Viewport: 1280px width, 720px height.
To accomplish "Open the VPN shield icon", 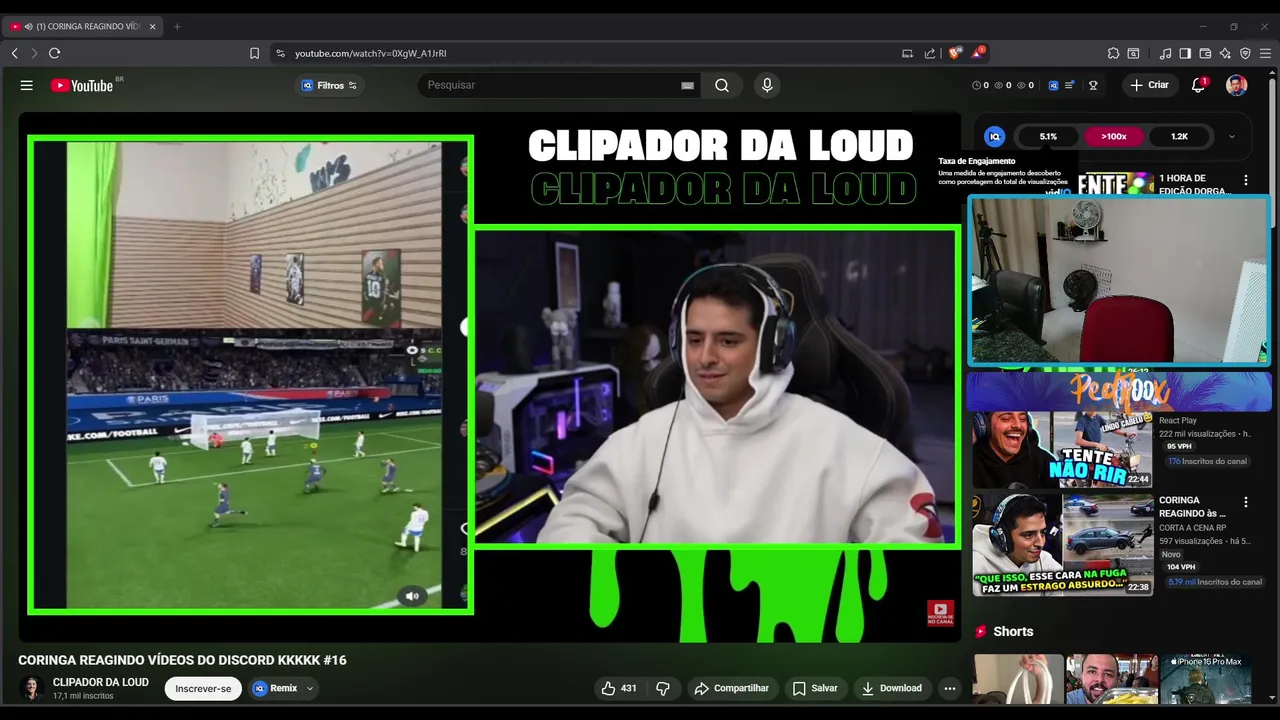I will click(1245, 53).
